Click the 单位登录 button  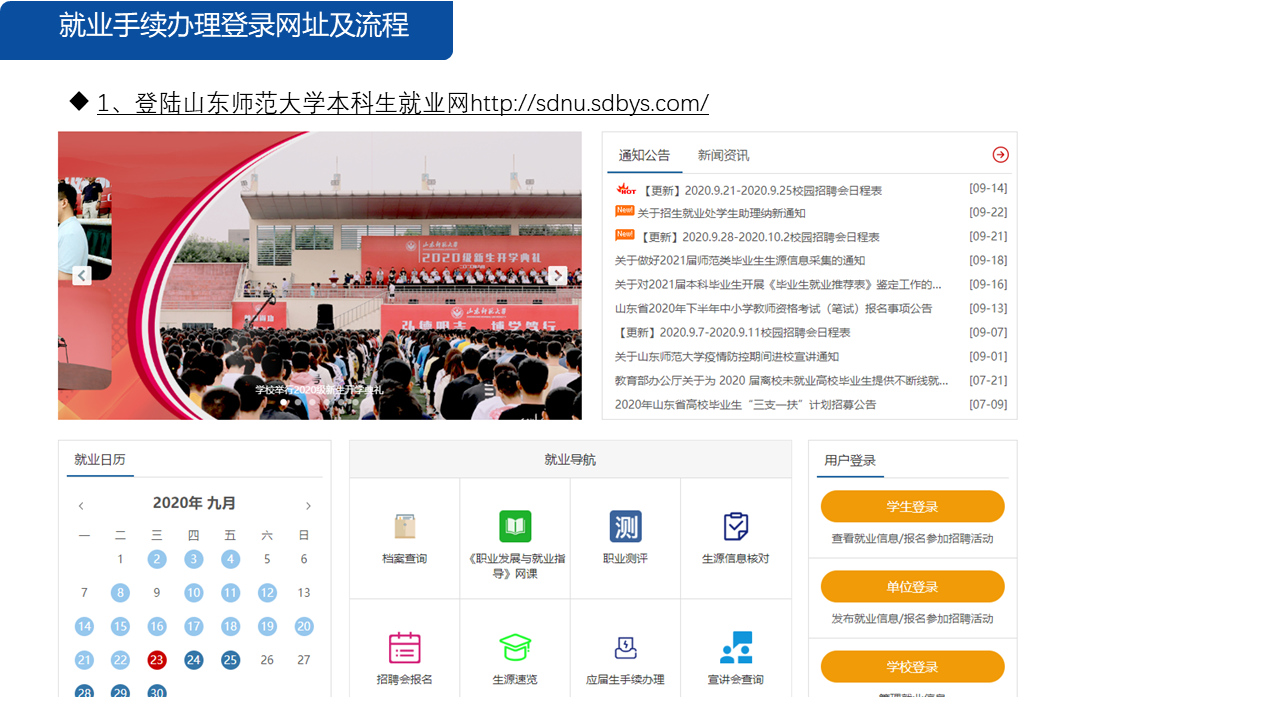[x=912, y=587]
